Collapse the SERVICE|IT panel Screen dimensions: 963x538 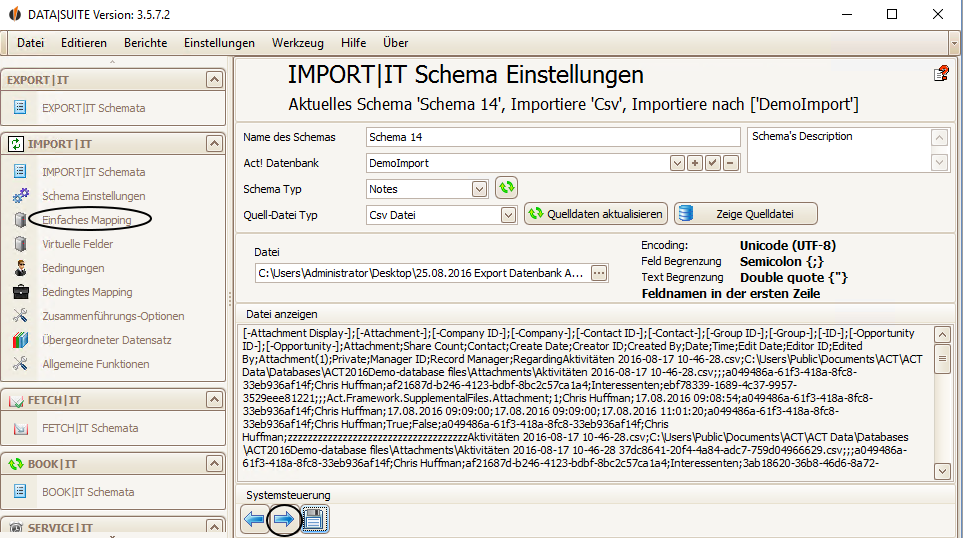214,527
